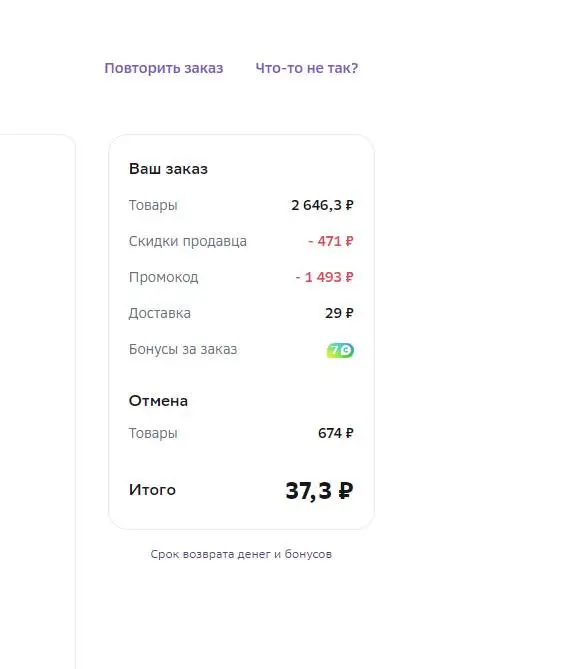Select the seller discount -471 ₽ value
578x669 pixels.
[331, 241]
